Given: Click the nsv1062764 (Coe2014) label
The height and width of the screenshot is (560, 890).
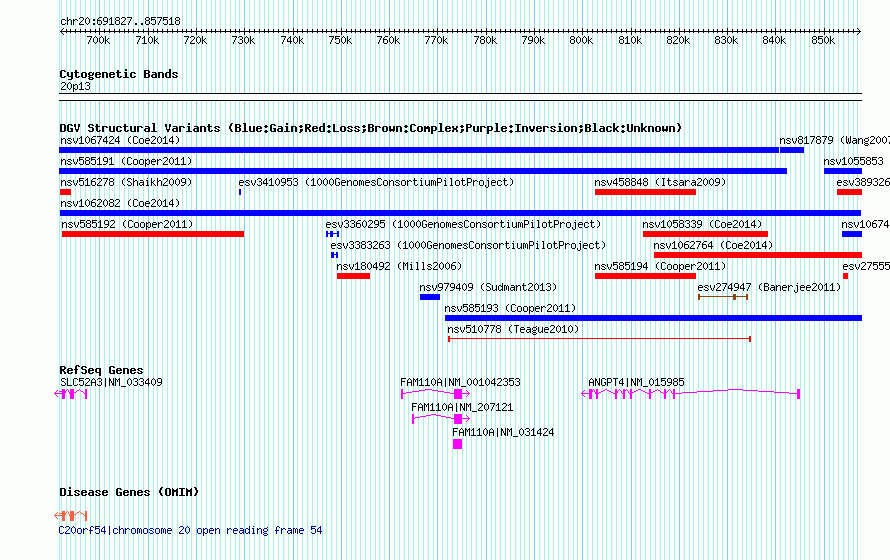Looking at the screenshot, I should [x=713, y=245].
